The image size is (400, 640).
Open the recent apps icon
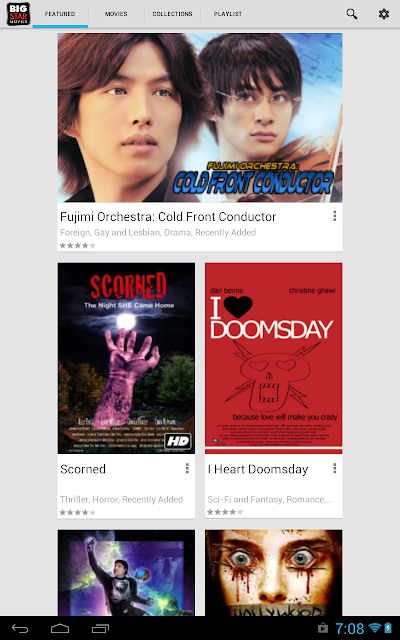pos(100,629)
